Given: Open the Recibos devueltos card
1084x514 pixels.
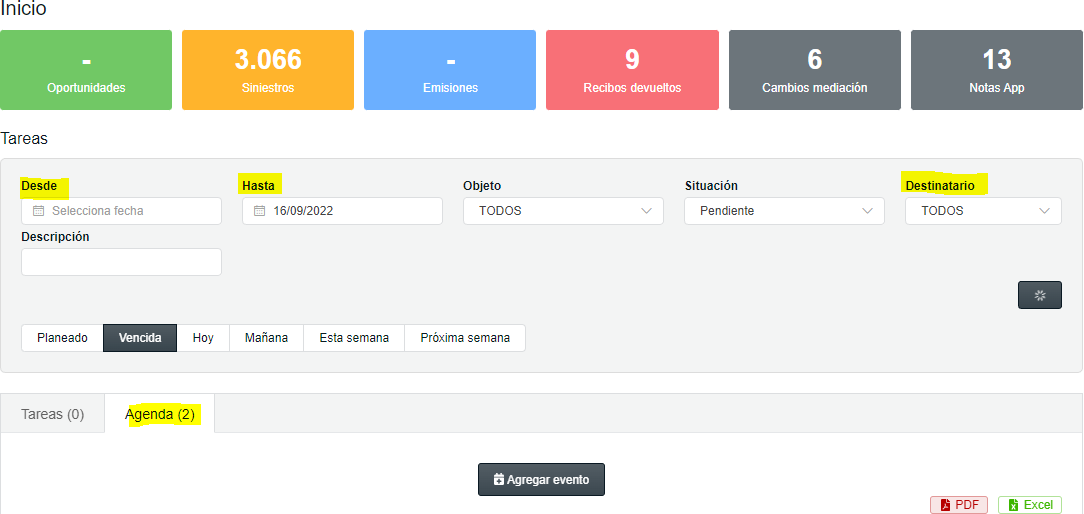Looking at the screenshot, I should pos(632,70).
